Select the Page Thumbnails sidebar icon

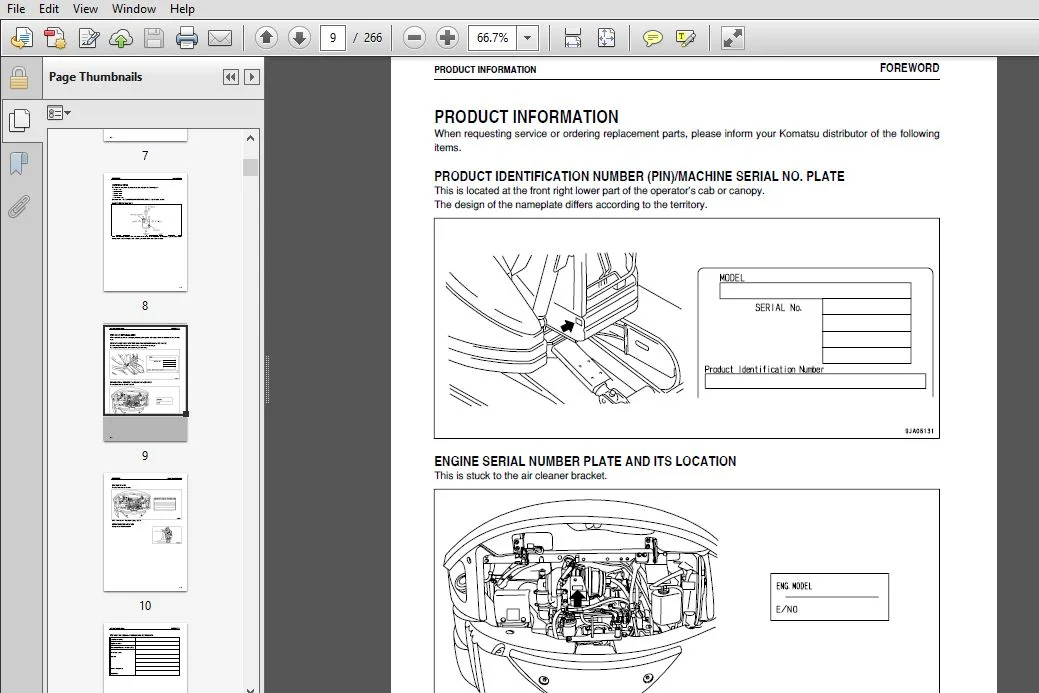(x=19, y=120)
